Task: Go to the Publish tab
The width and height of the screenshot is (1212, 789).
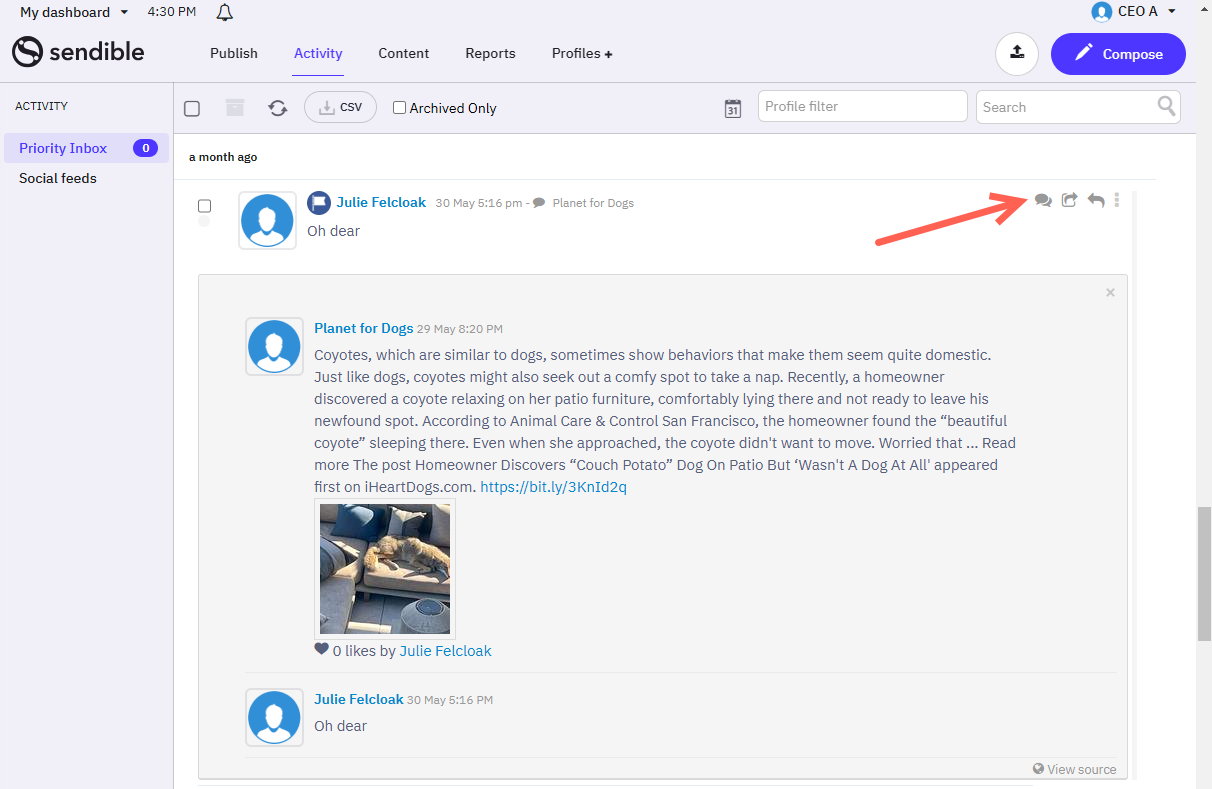Action: pos(234,53)
